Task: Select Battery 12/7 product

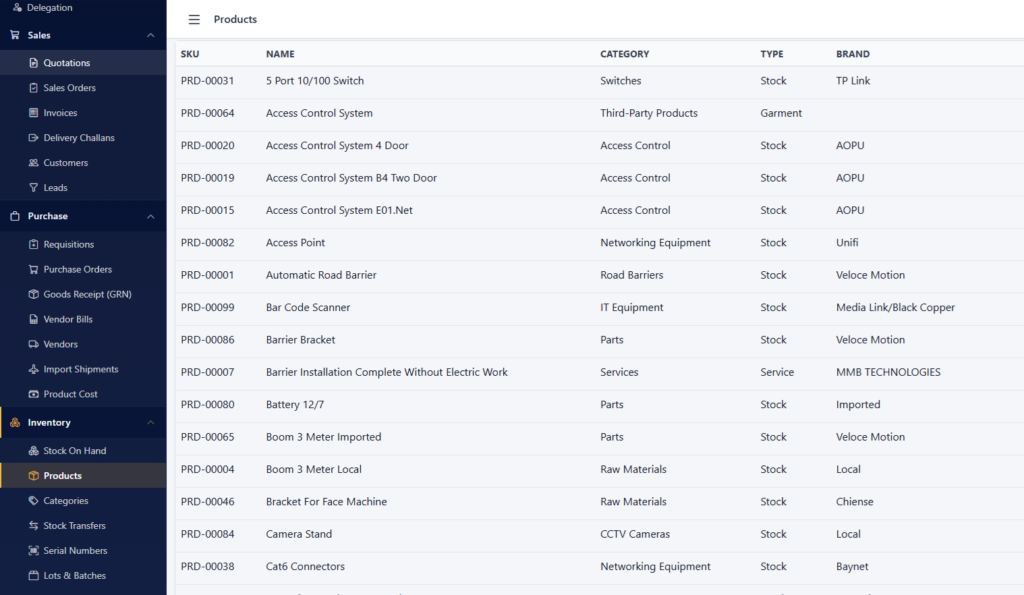Action: [x=295, y=404]
